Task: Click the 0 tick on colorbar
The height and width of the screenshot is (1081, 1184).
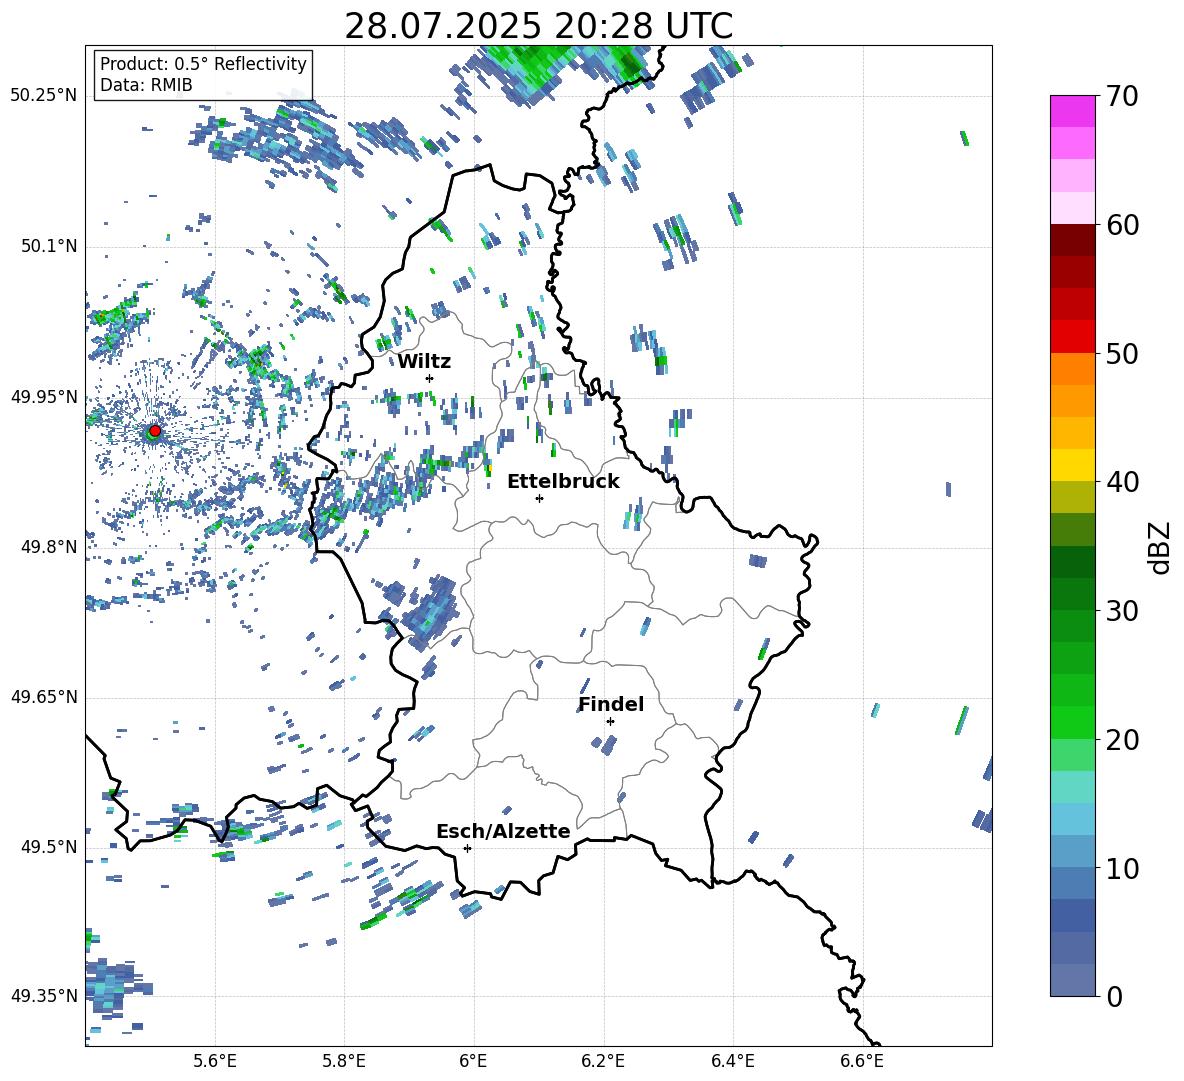Action: click(x=1114, y=997)
